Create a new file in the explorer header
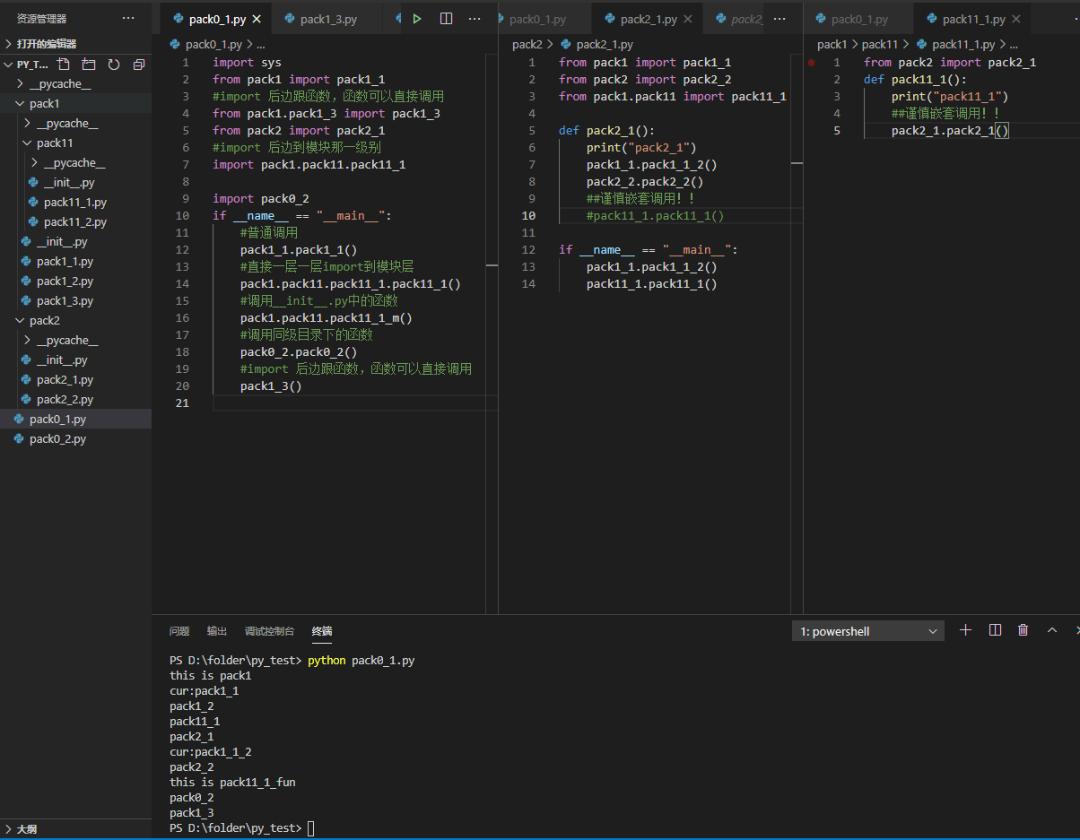The height and width of the screenshot is (840, 1080). click(x=64, y=64)
